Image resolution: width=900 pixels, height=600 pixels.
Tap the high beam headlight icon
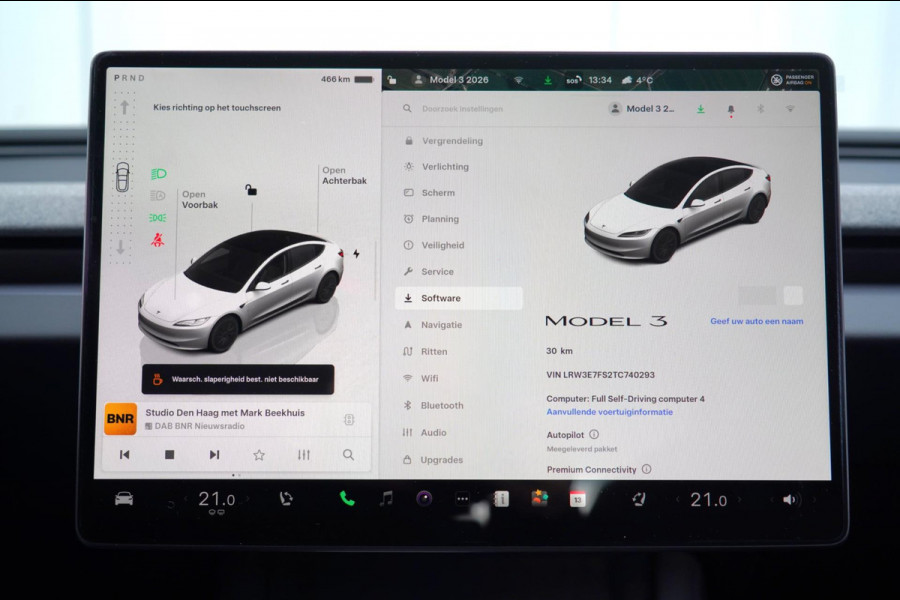pos(158,174)
